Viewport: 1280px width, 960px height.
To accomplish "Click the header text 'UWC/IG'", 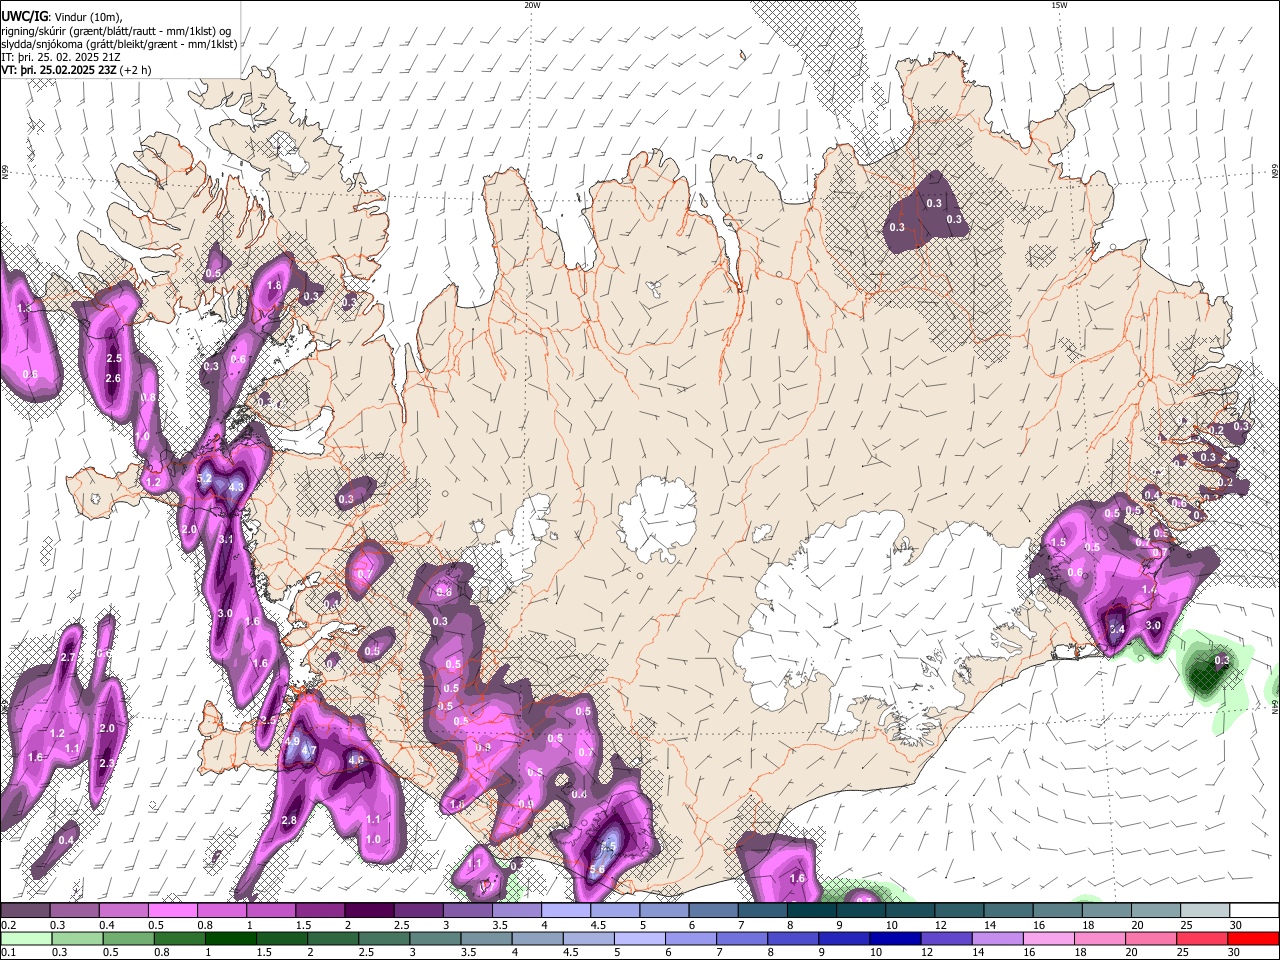I will point(24,17).
